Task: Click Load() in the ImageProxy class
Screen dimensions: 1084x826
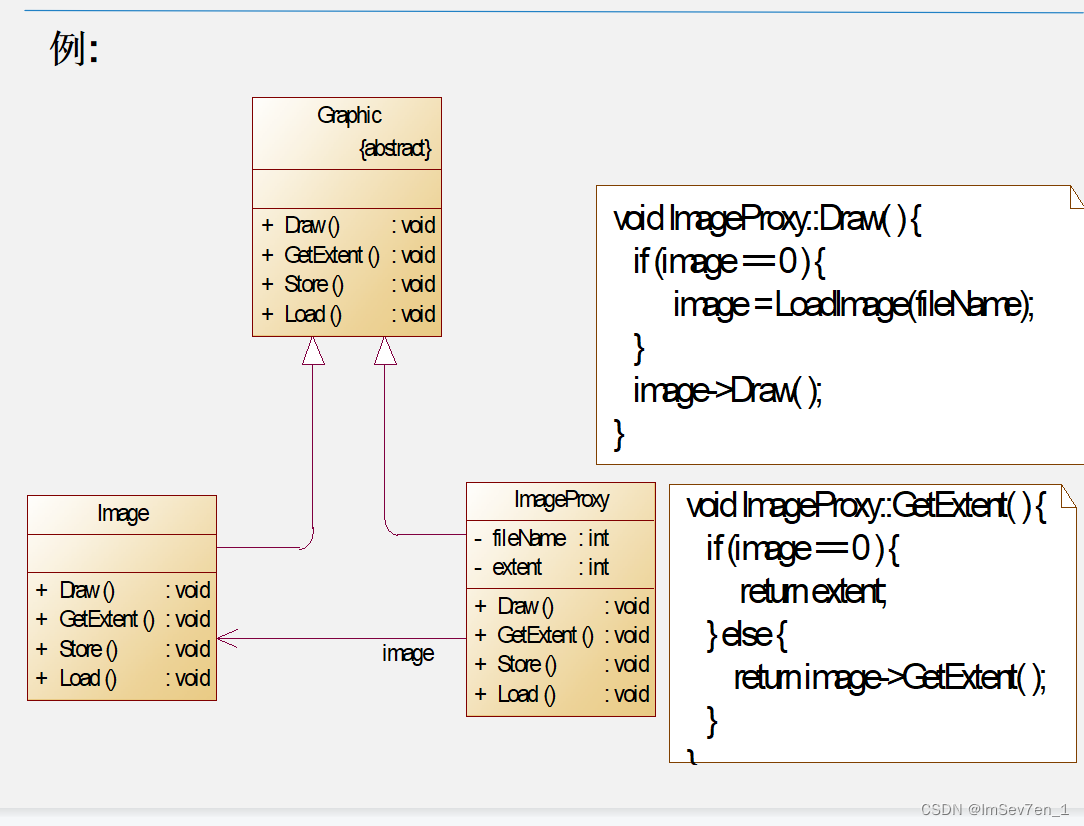Action: pos(526,694)
